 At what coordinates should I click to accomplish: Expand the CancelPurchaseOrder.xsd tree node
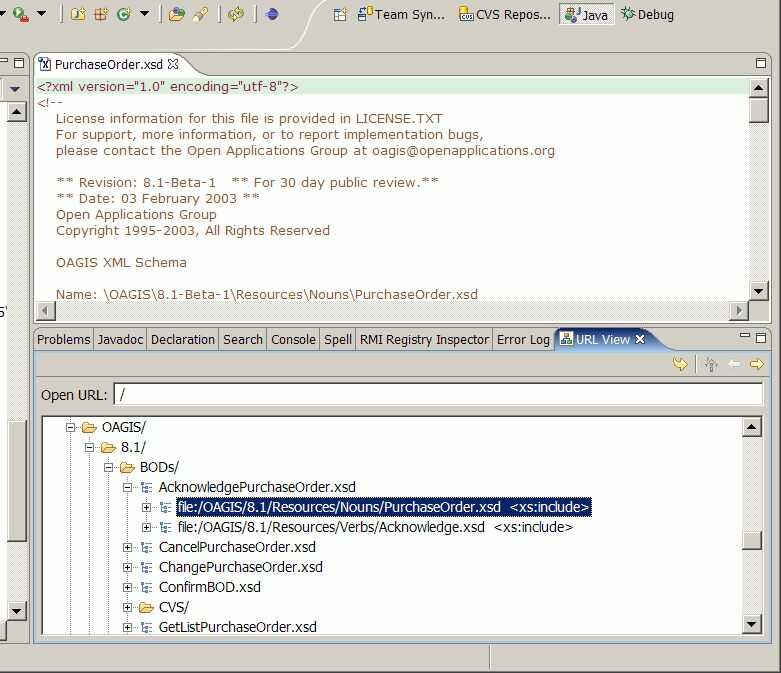pyautogui.click(x=128, y=548)
